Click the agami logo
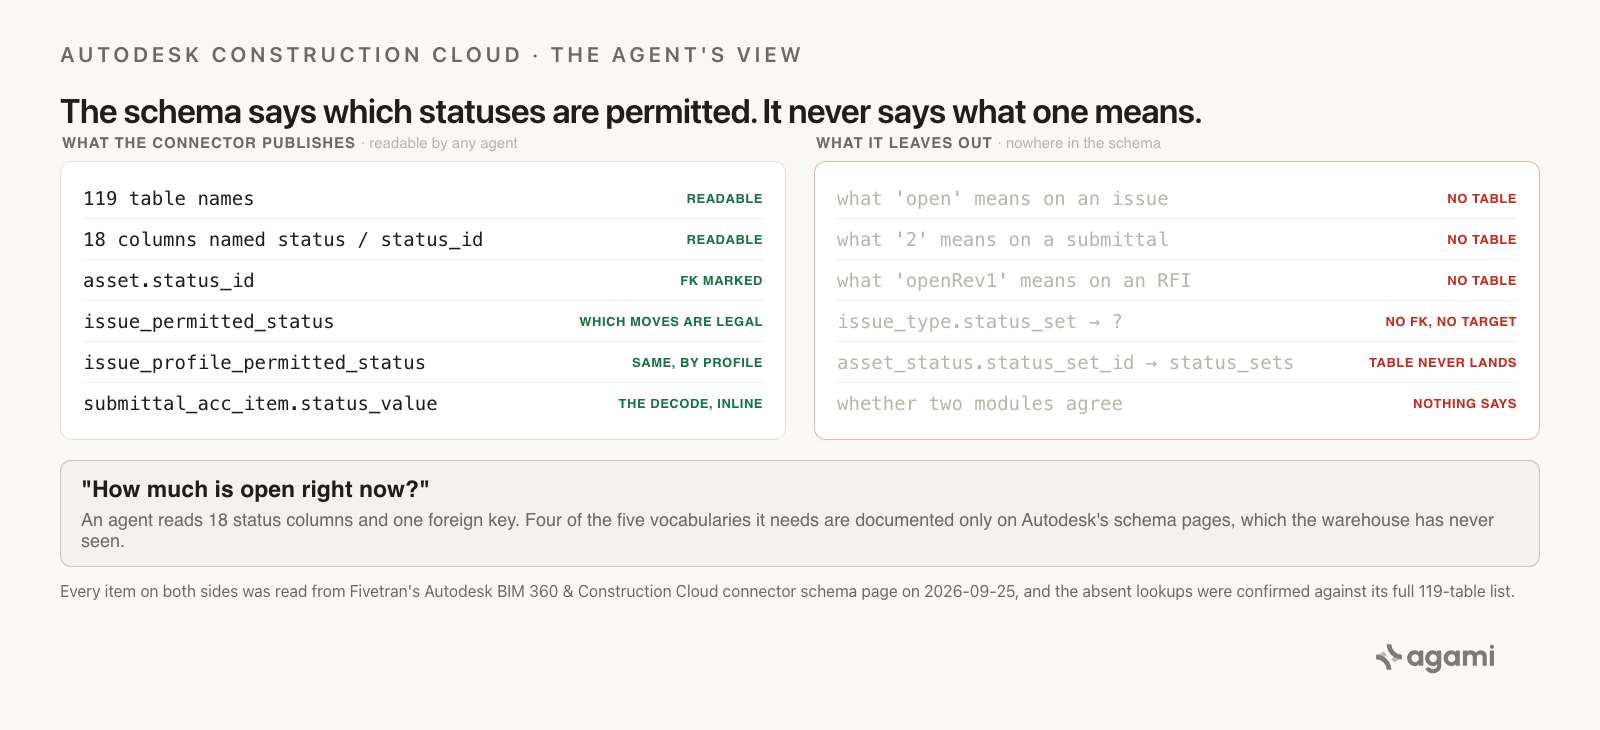The image size is (1600, 730). [1435, 657]
